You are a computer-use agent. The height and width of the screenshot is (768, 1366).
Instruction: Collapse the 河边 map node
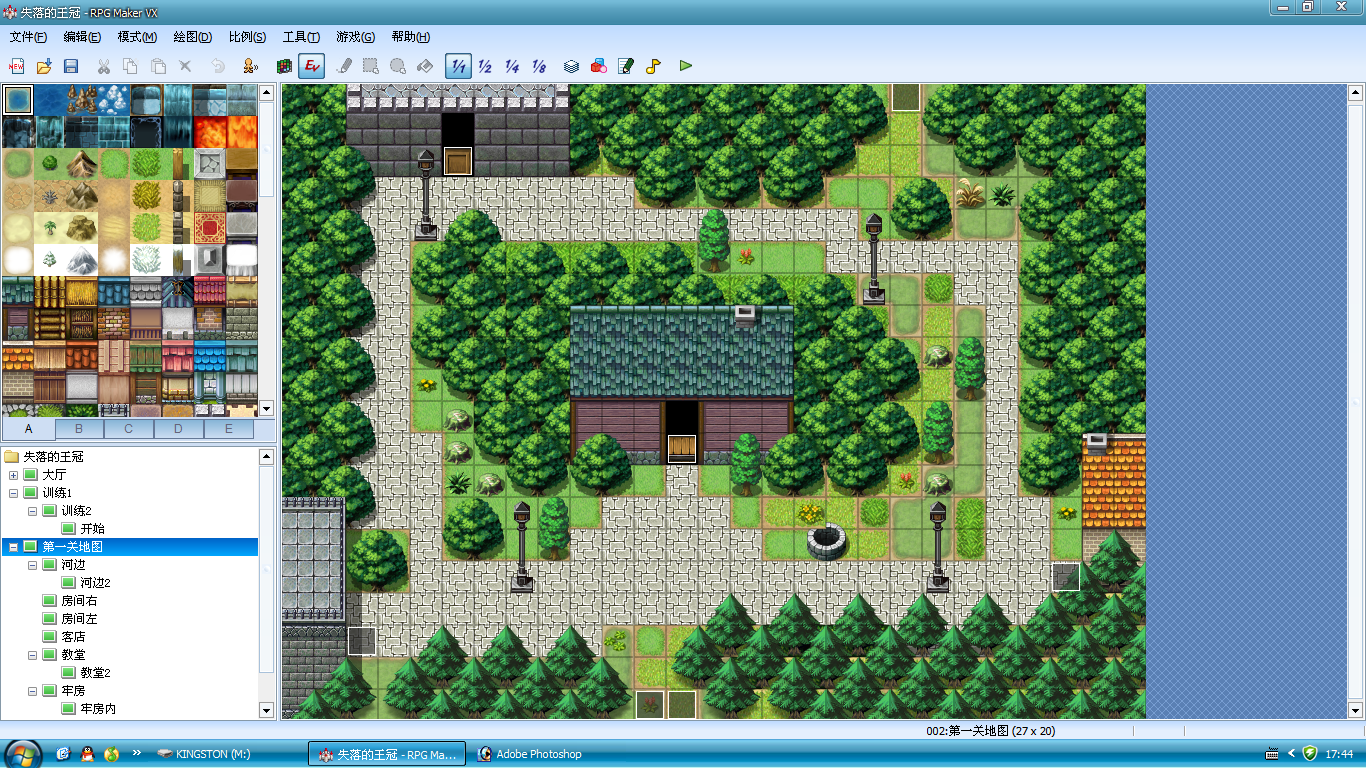click(32, 565)
